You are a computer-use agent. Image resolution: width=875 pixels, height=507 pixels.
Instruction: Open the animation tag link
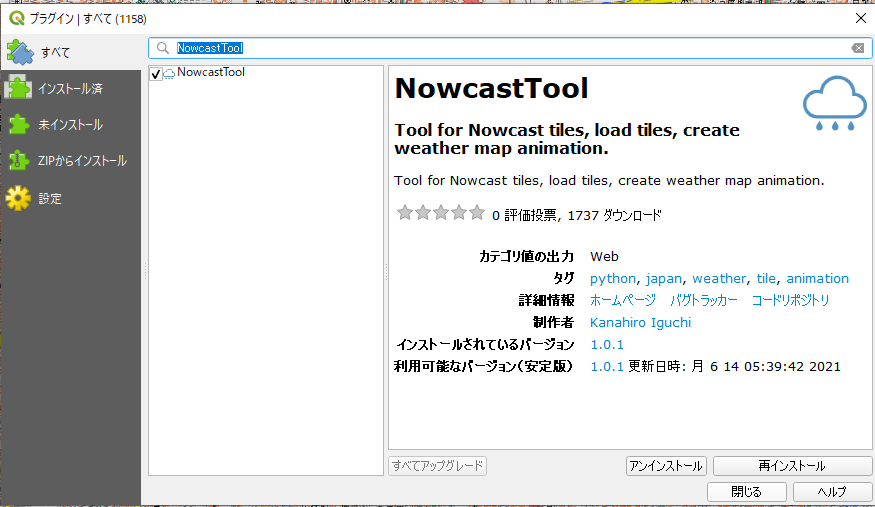818,278
